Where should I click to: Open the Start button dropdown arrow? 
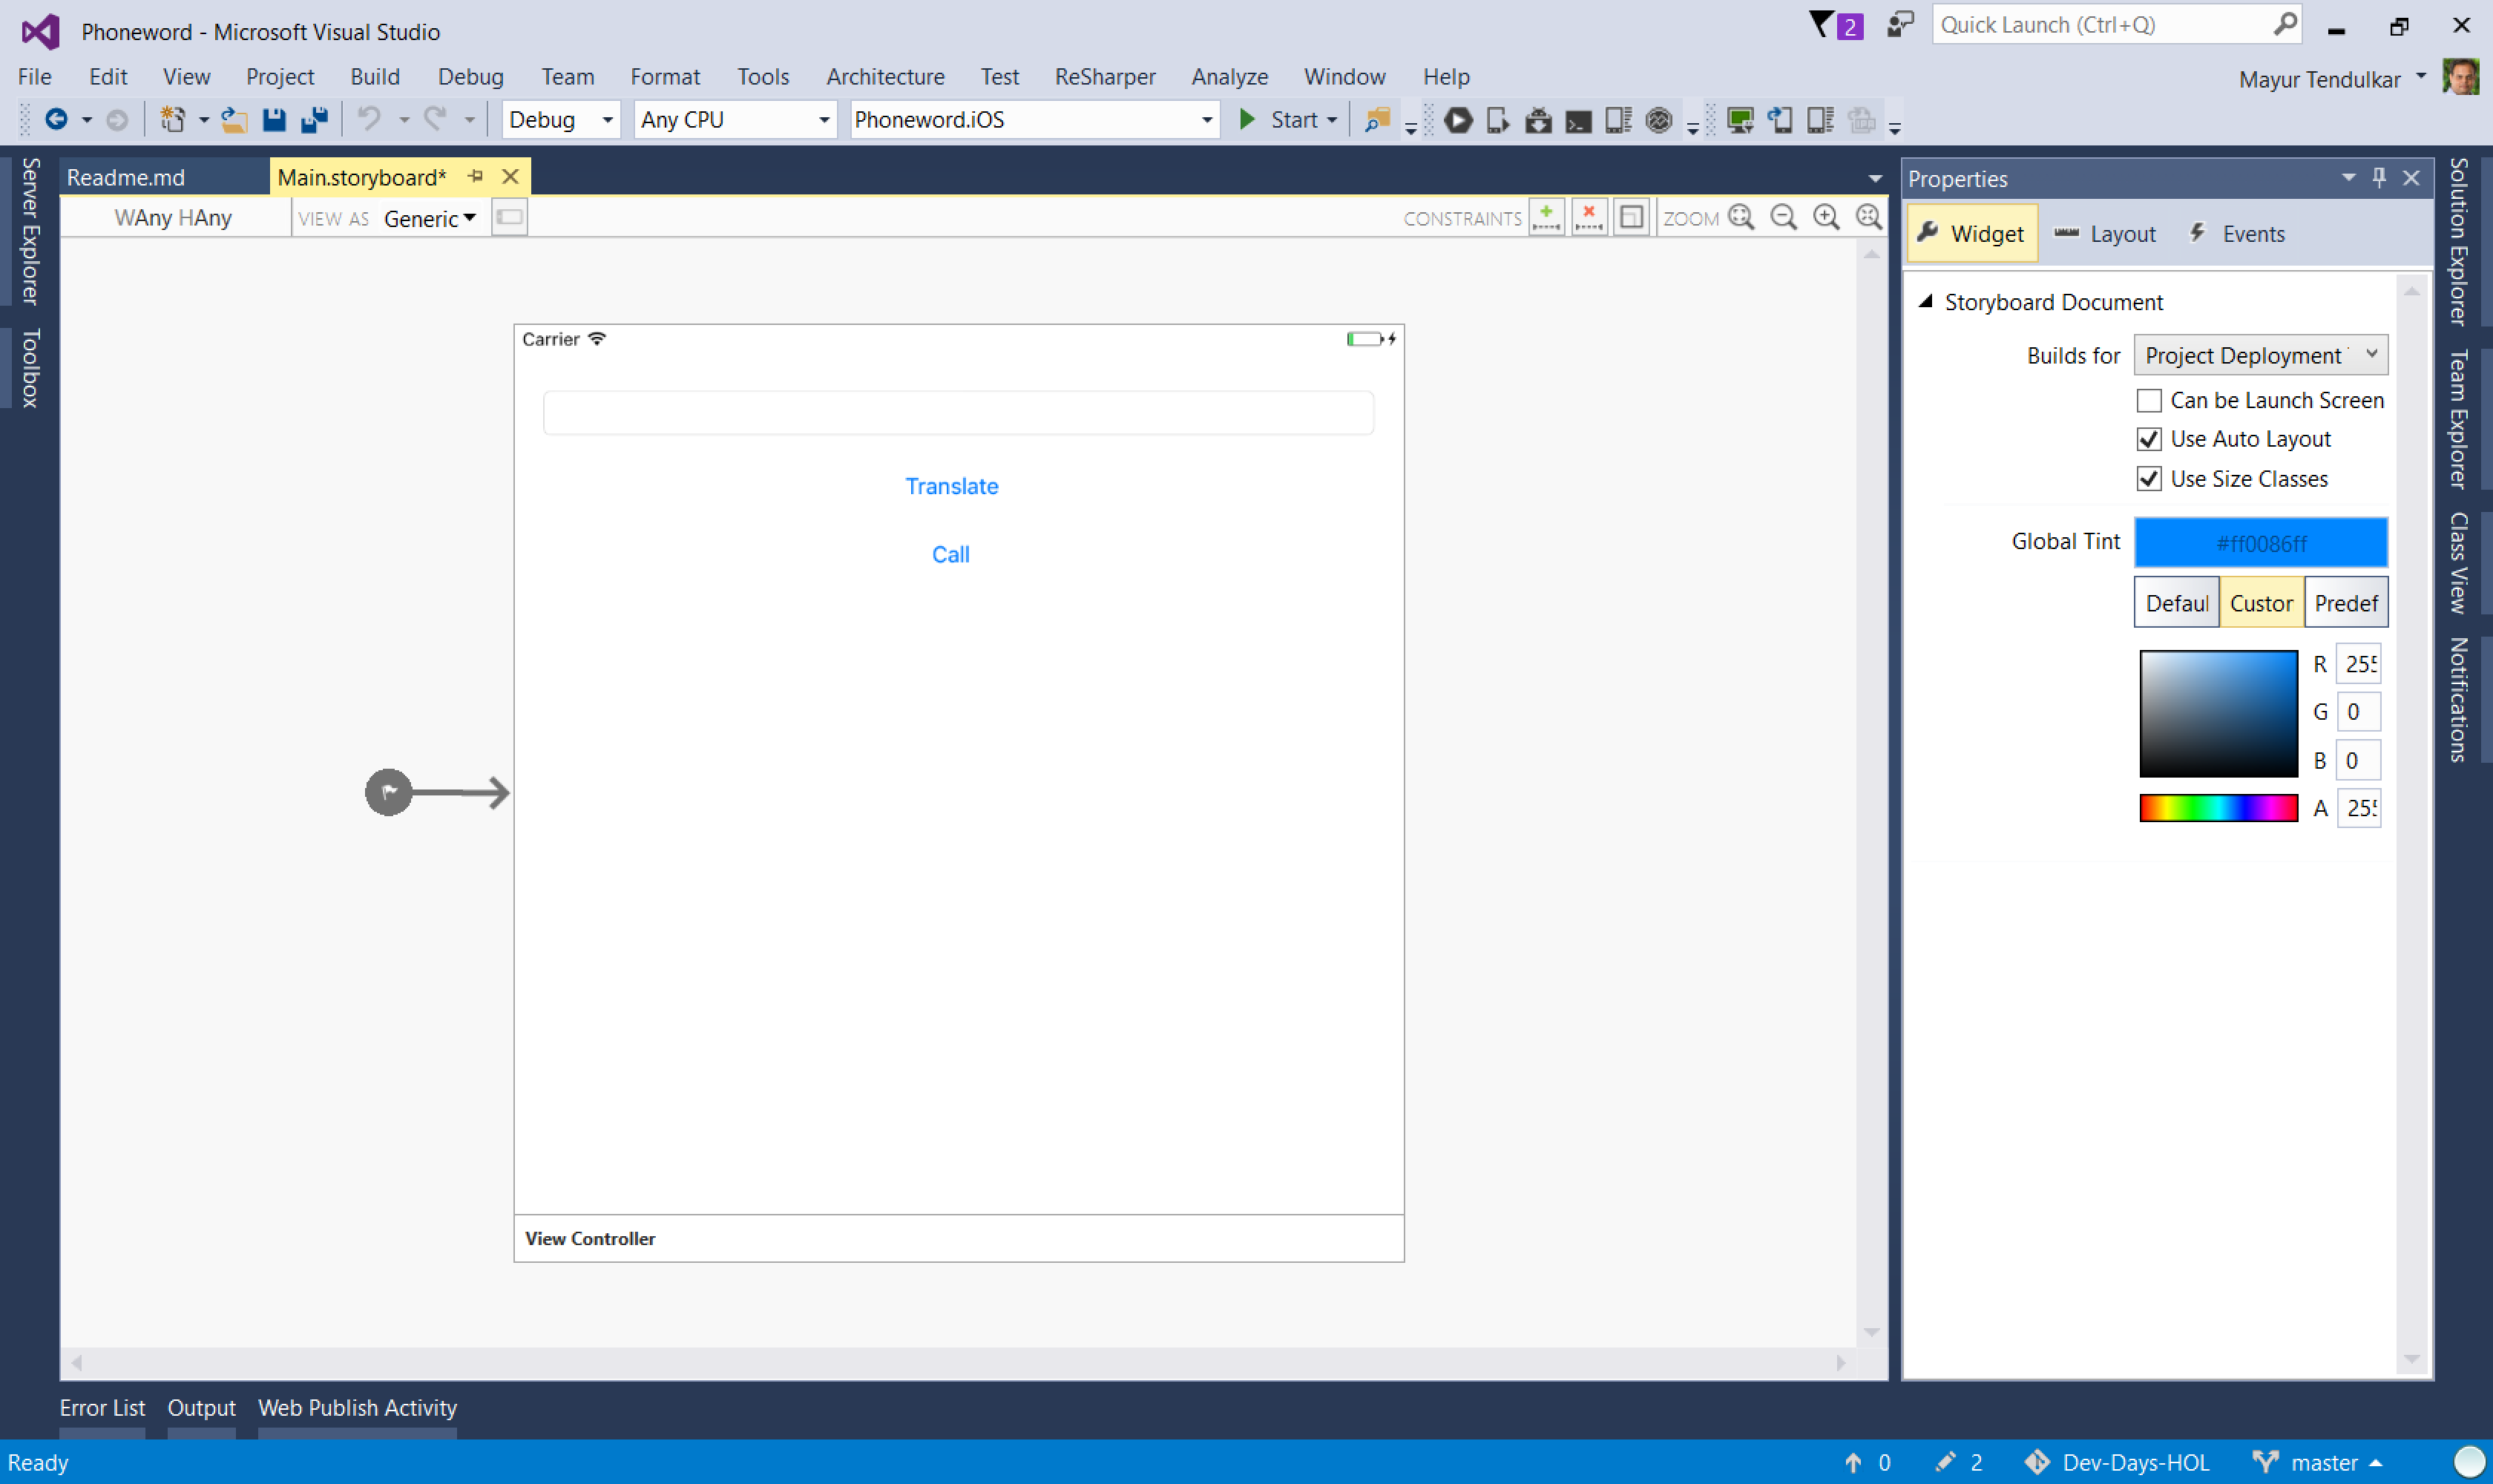coord(1332,120)
